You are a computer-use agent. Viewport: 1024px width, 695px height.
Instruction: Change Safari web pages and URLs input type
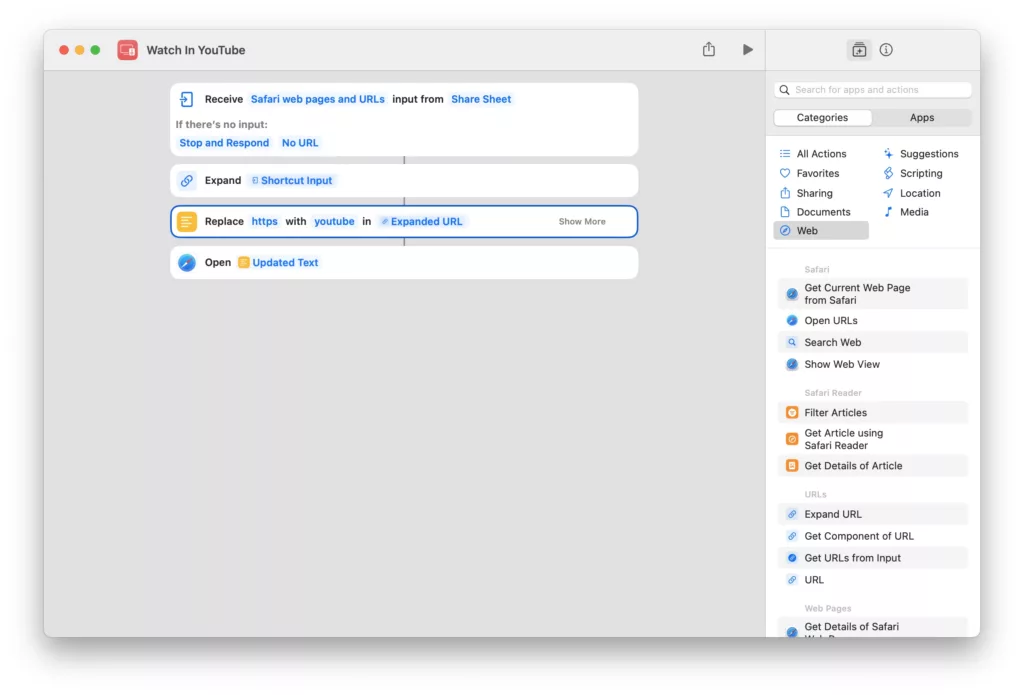(317, 99)
